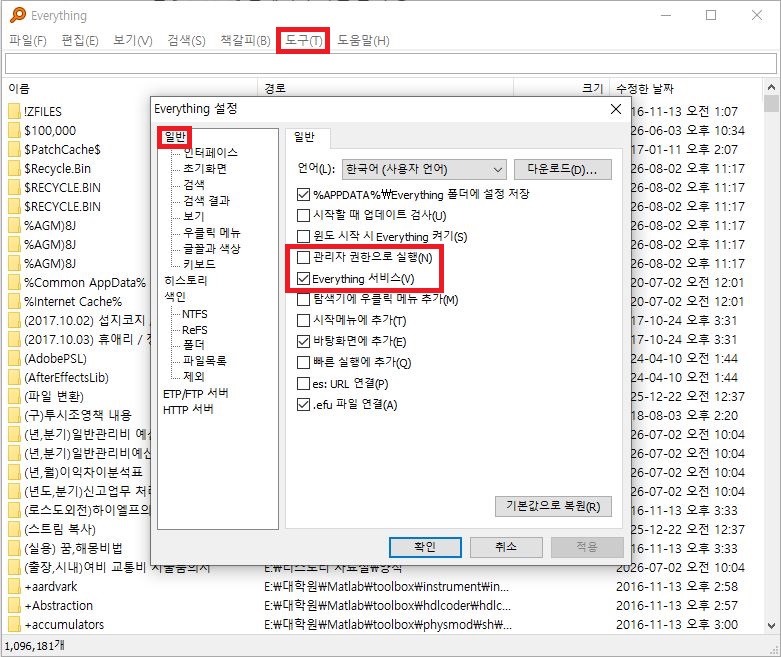Click folder icon beside $Recycle.Bin

(14, 168)
